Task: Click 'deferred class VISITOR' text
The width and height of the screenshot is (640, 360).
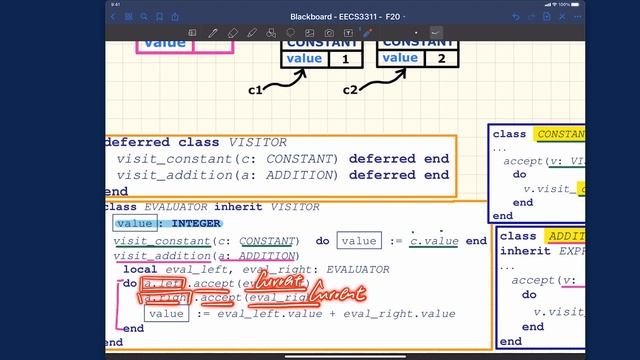Action: [x=196, y=142]
